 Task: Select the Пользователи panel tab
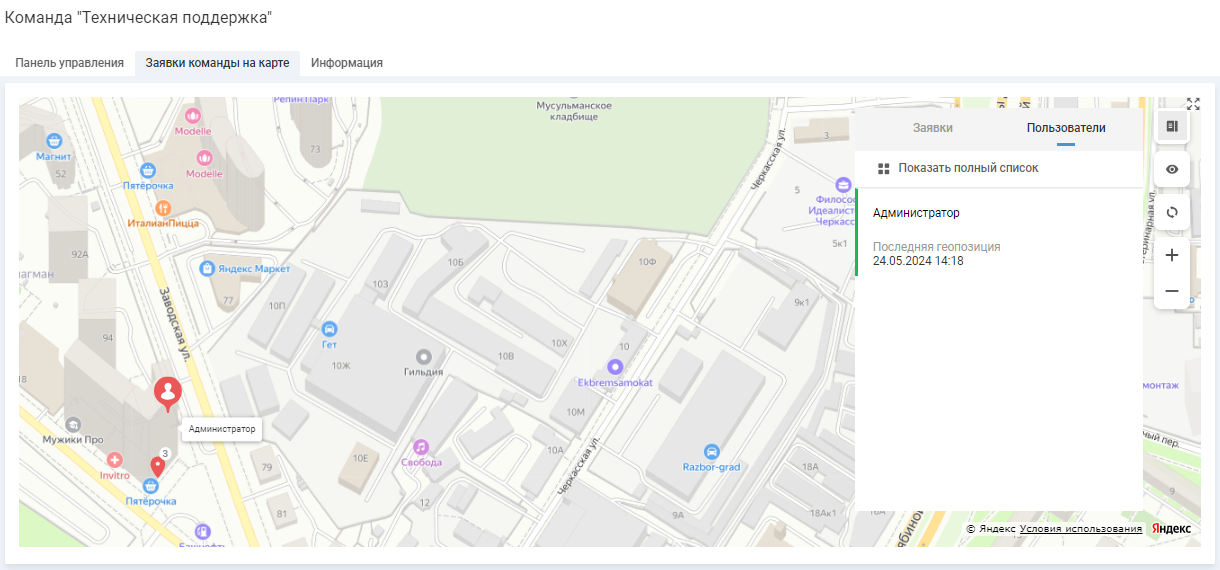point(1065,128)
